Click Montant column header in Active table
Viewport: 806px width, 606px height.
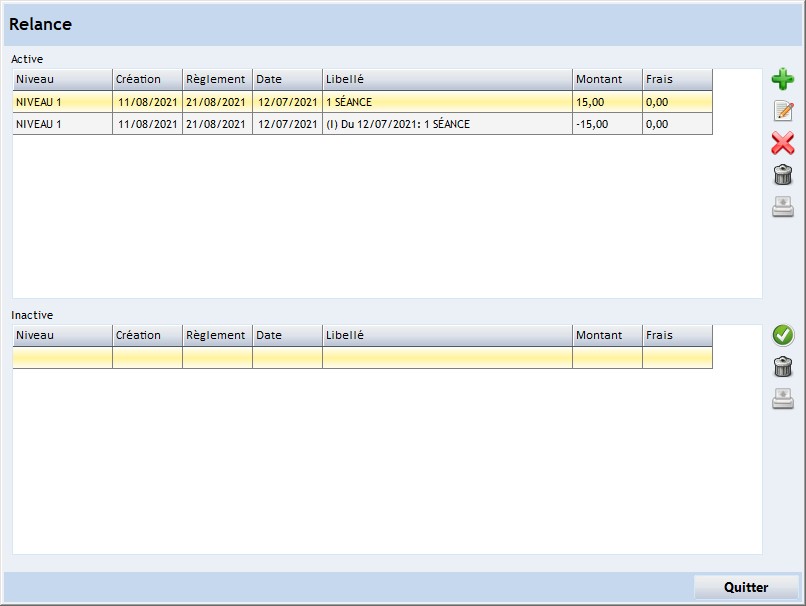click(x=607, y=79)
